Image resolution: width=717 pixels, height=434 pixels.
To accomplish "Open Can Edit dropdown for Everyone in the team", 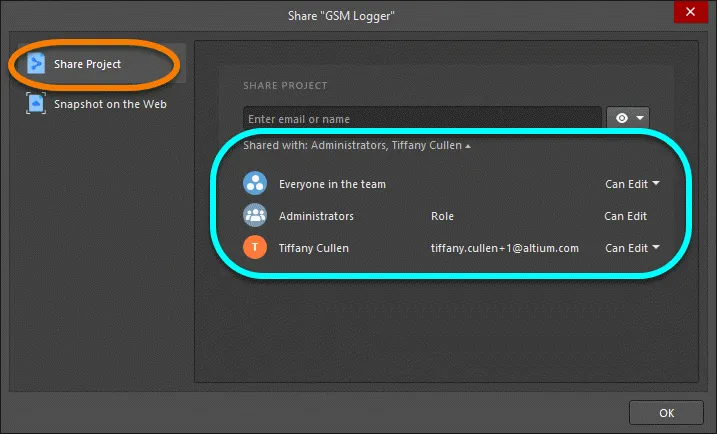I will [632, 184].
